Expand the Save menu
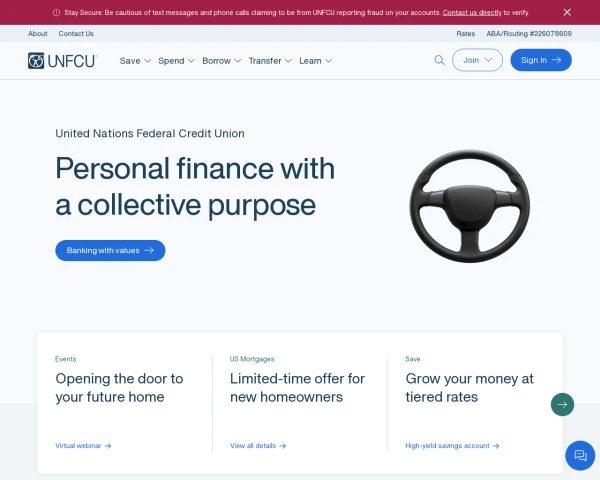The height and width of the screenshot is (480, 600). tap(135, 61)
